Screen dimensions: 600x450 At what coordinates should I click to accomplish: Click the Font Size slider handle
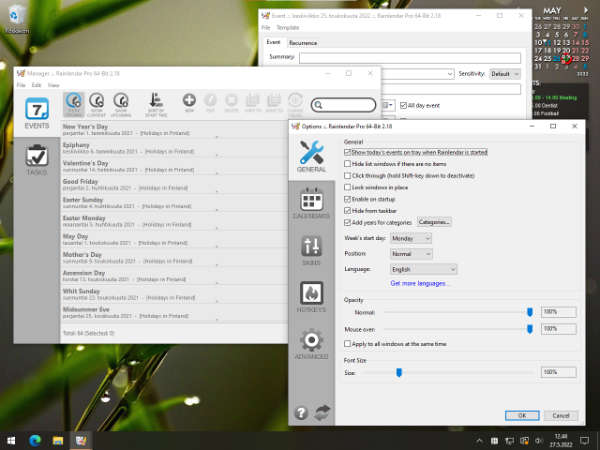click(x=398, y=372)
